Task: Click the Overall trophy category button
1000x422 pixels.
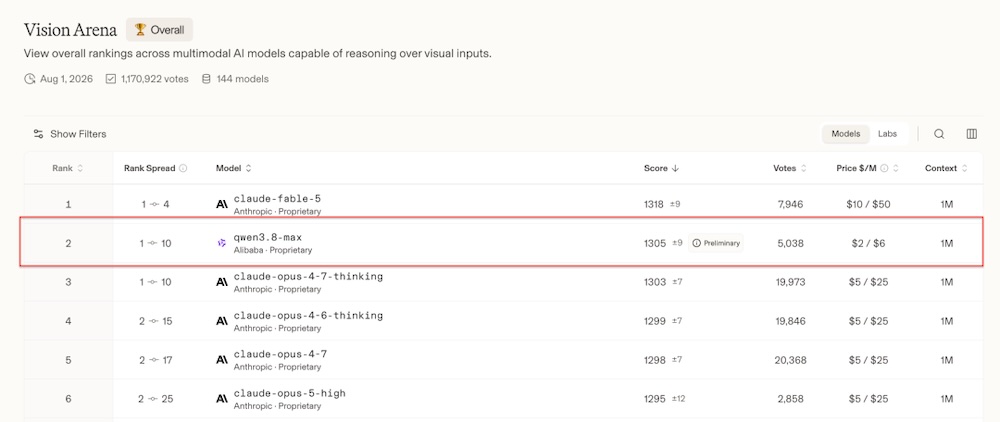Action: click(159, 29)
